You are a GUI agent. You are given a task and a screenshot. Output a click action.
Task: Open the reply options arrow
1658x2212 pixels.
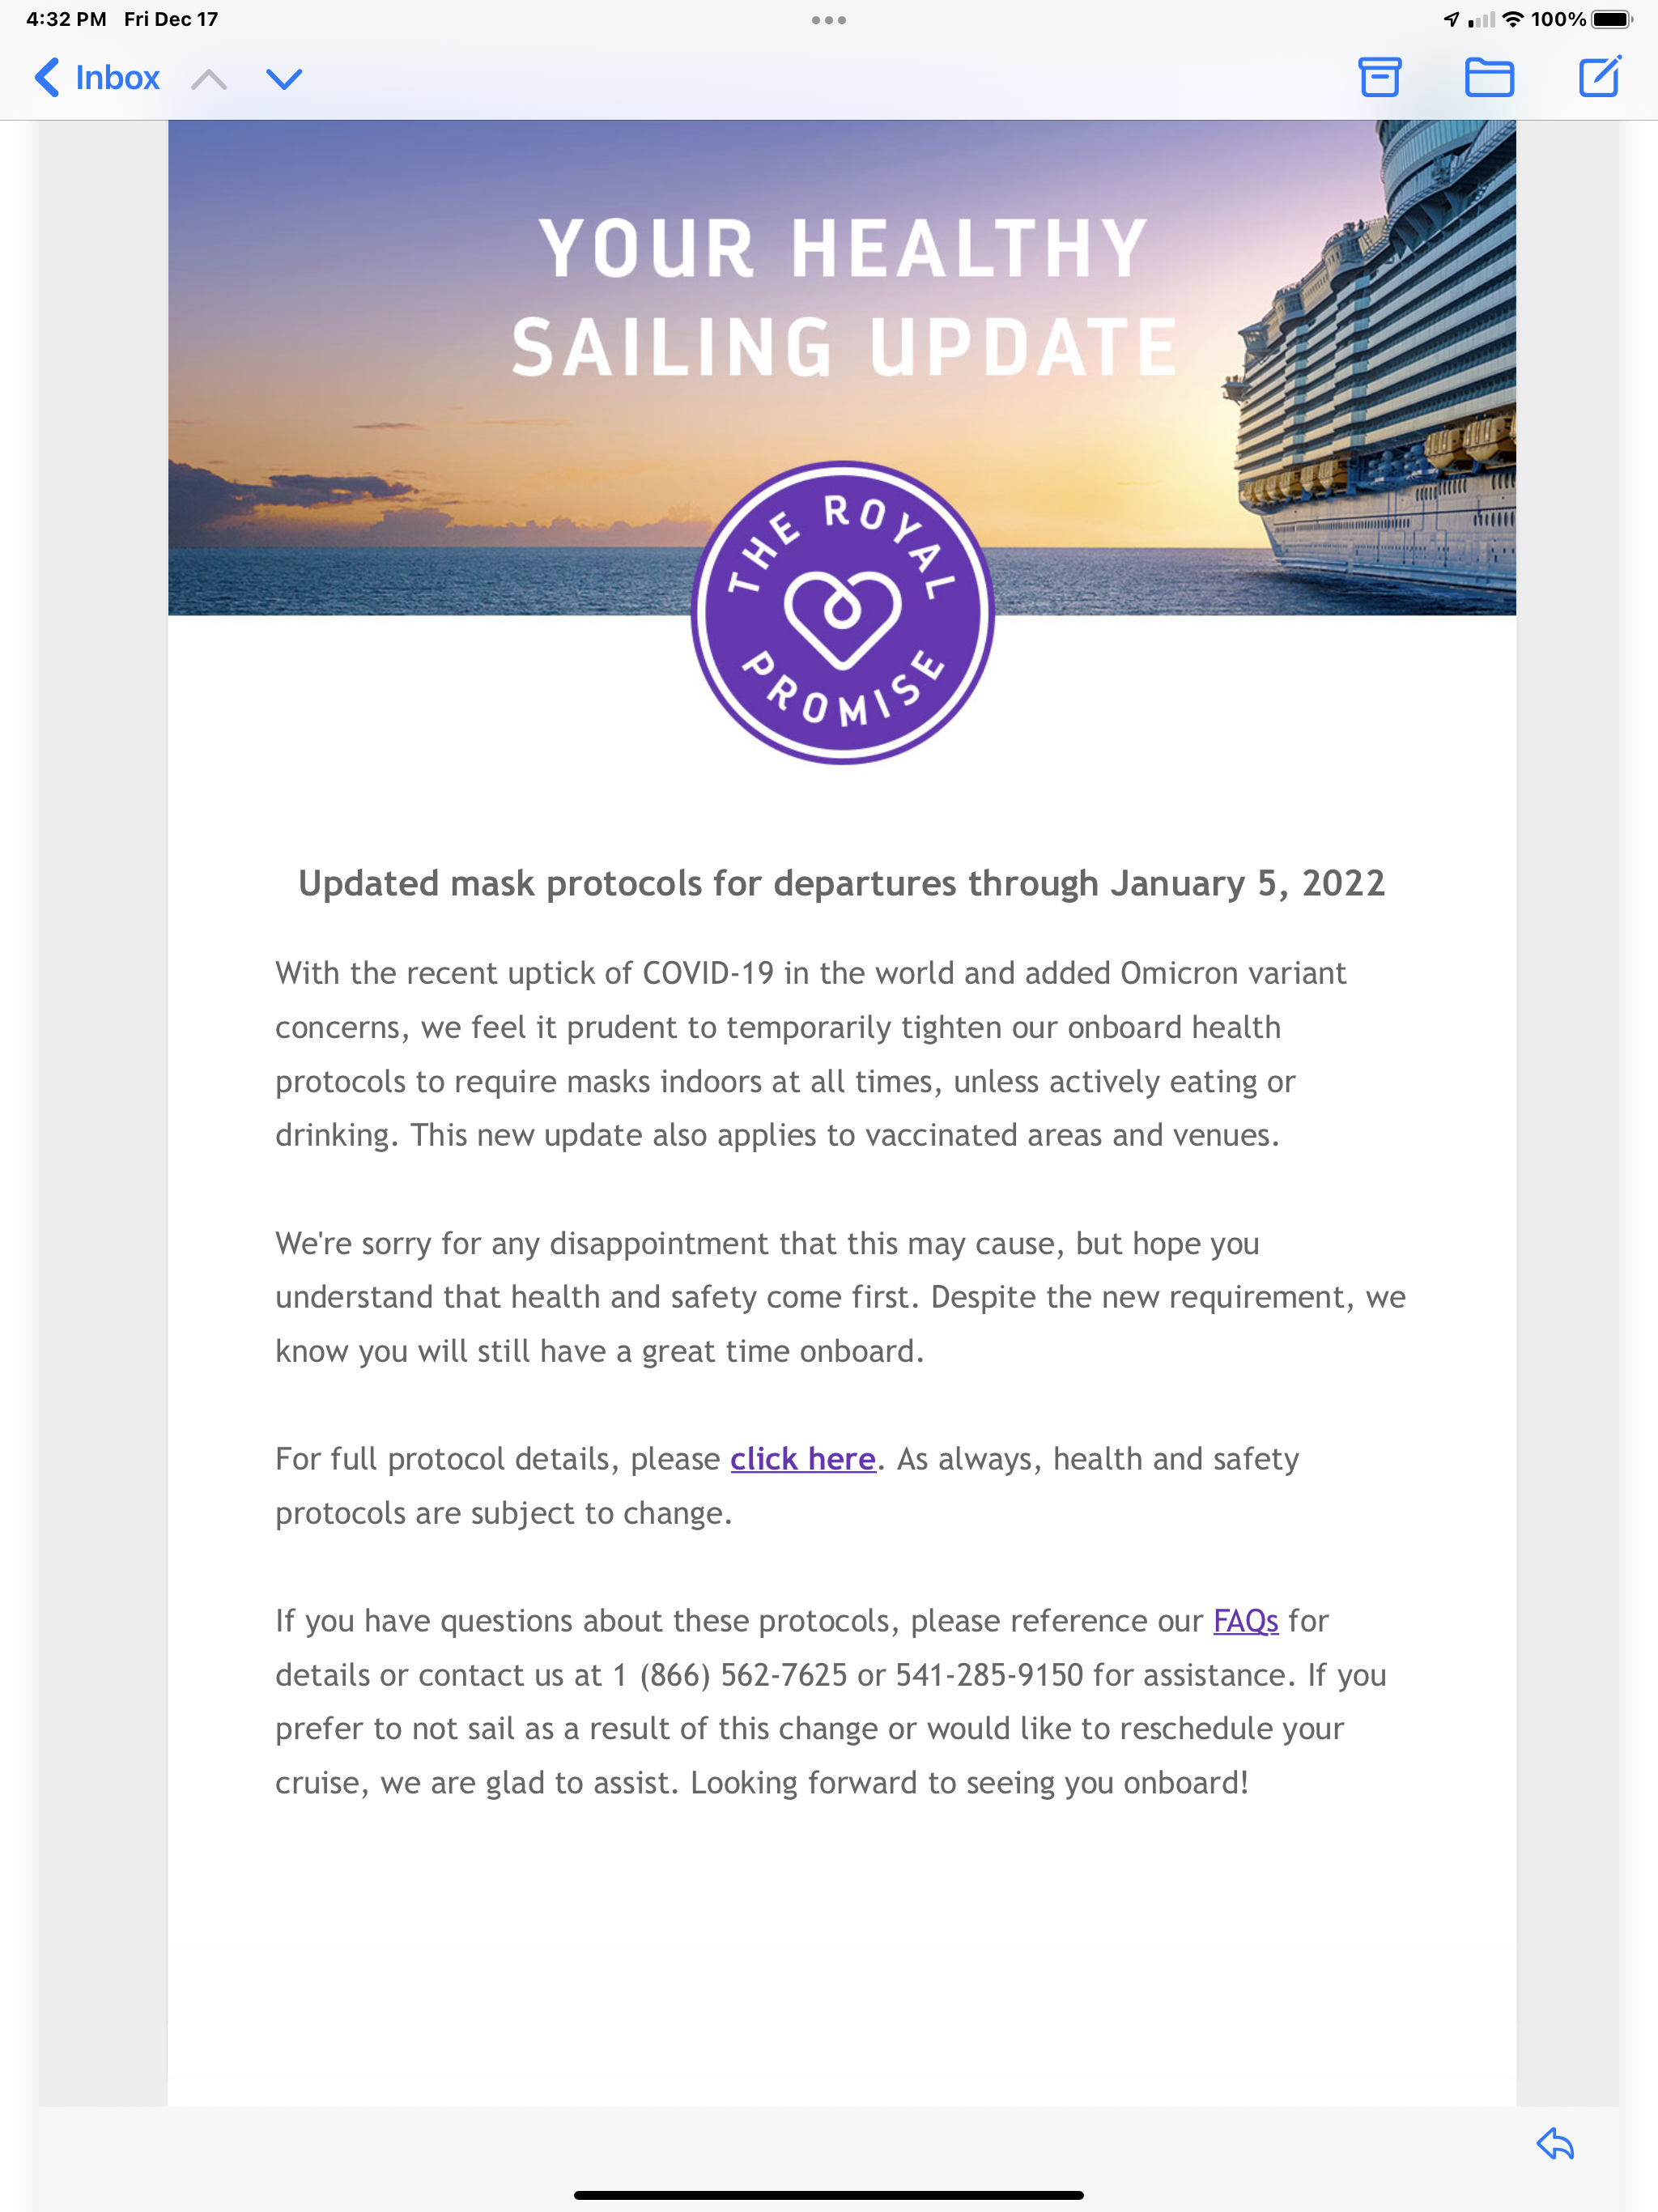[x=1555, y=2144]
